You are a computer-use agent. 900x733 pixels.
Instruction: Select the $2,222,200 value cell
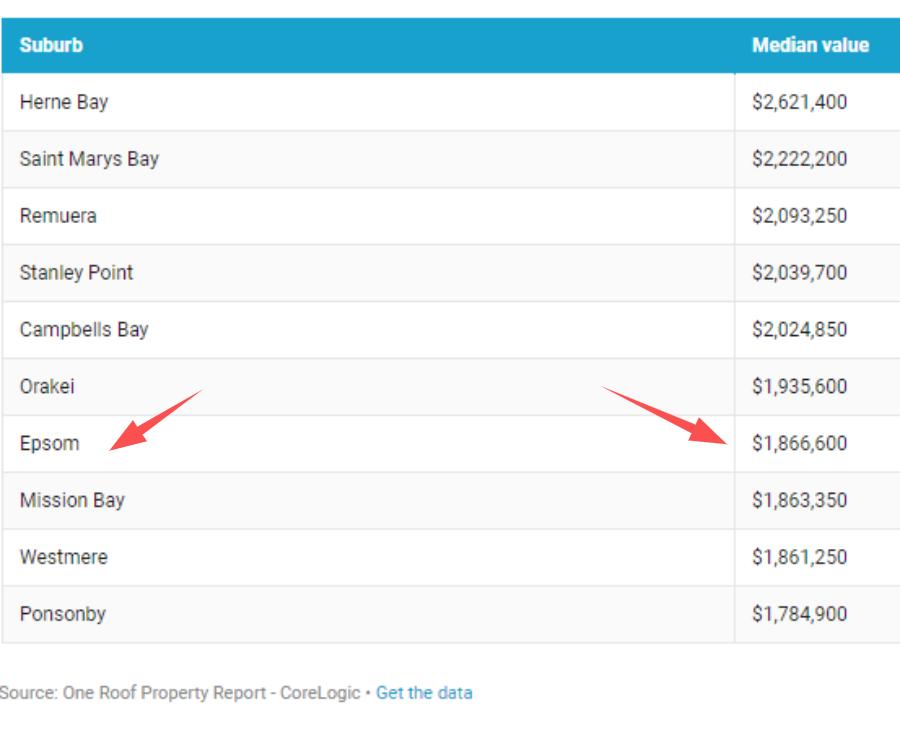click(799, 159)
